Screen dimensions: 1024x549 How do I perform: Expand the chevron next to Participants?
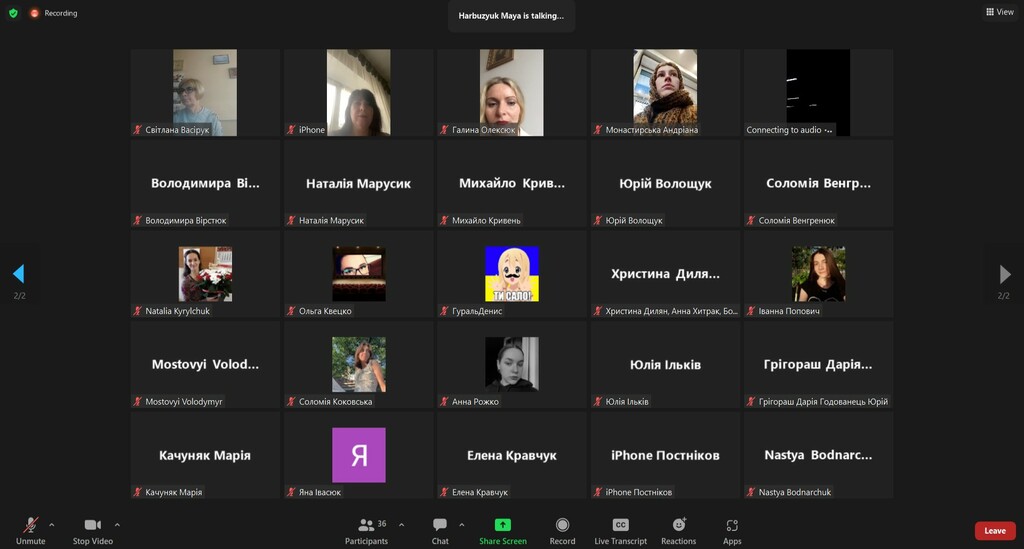click(402, 524)
